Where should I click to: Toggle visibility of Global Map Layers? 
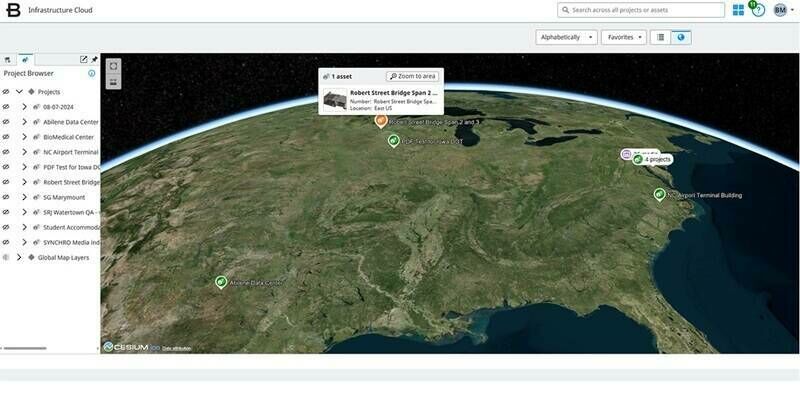point(6,258)
